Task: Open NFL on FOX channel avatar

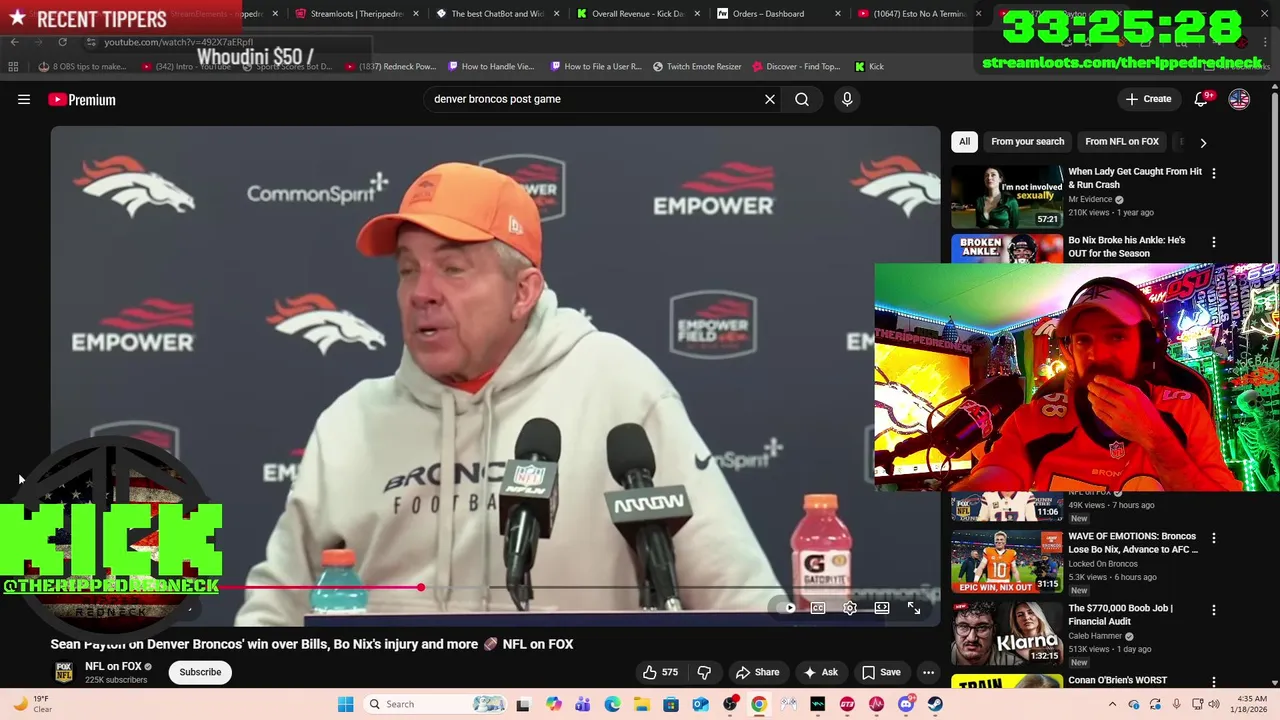Action: coord(64,672)
